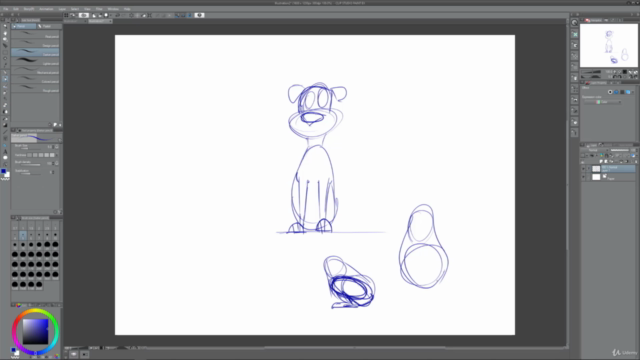Select the Balloon tool
The width and height of the screenshot is (640, 360).
pyautogui.click(x=5, y=158)
